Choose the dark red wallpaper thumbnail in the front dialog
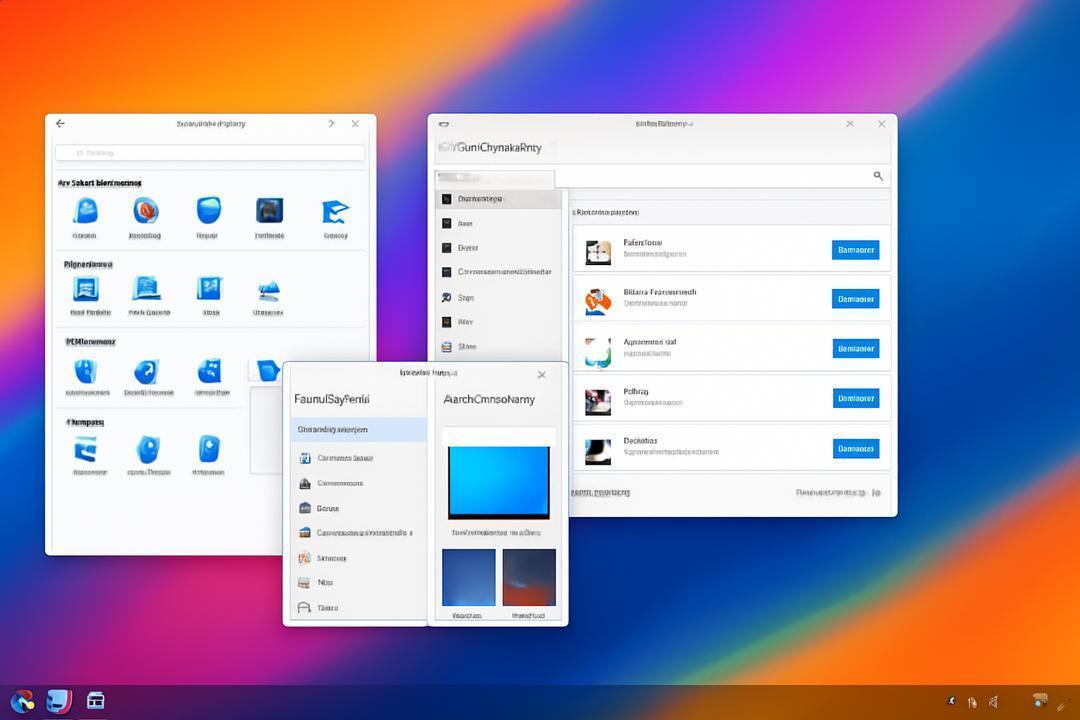Image resolution: width=1080 pixels, height=720 pixels. point(529,577)
